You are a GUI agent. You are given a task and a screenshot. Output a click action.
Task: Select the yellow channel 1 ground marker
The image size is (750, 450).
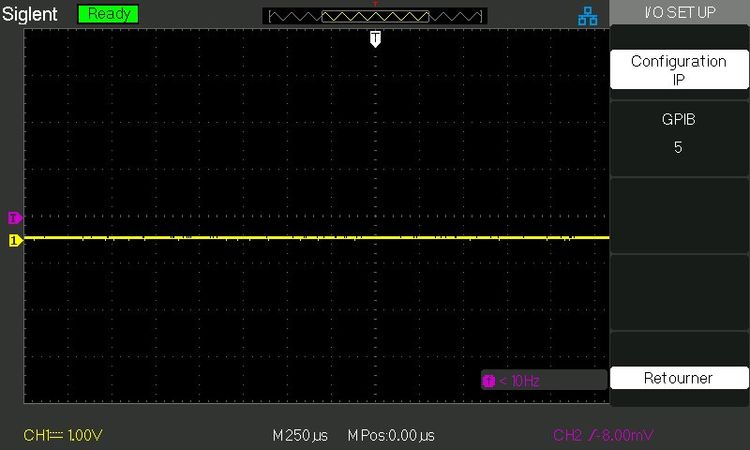click(15, 240)
